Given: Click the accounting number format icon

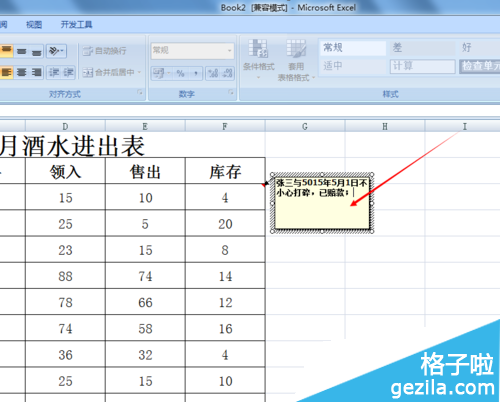Looking at the screenshot, I should pyautogui.click(x=159, y=73).
